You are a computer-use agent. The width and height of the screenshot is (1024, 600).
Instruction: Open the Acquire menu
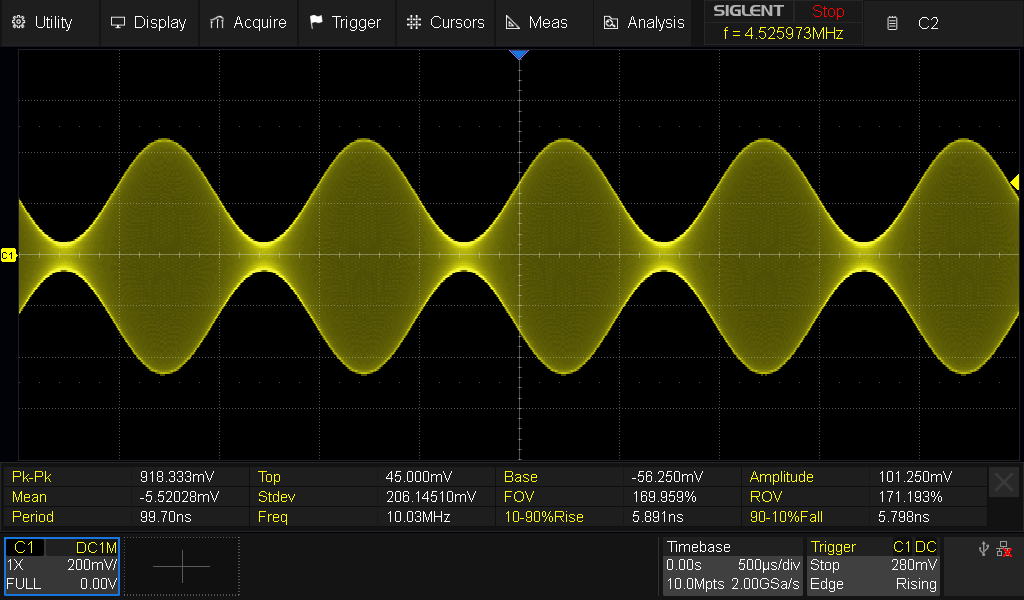(248, 22)
